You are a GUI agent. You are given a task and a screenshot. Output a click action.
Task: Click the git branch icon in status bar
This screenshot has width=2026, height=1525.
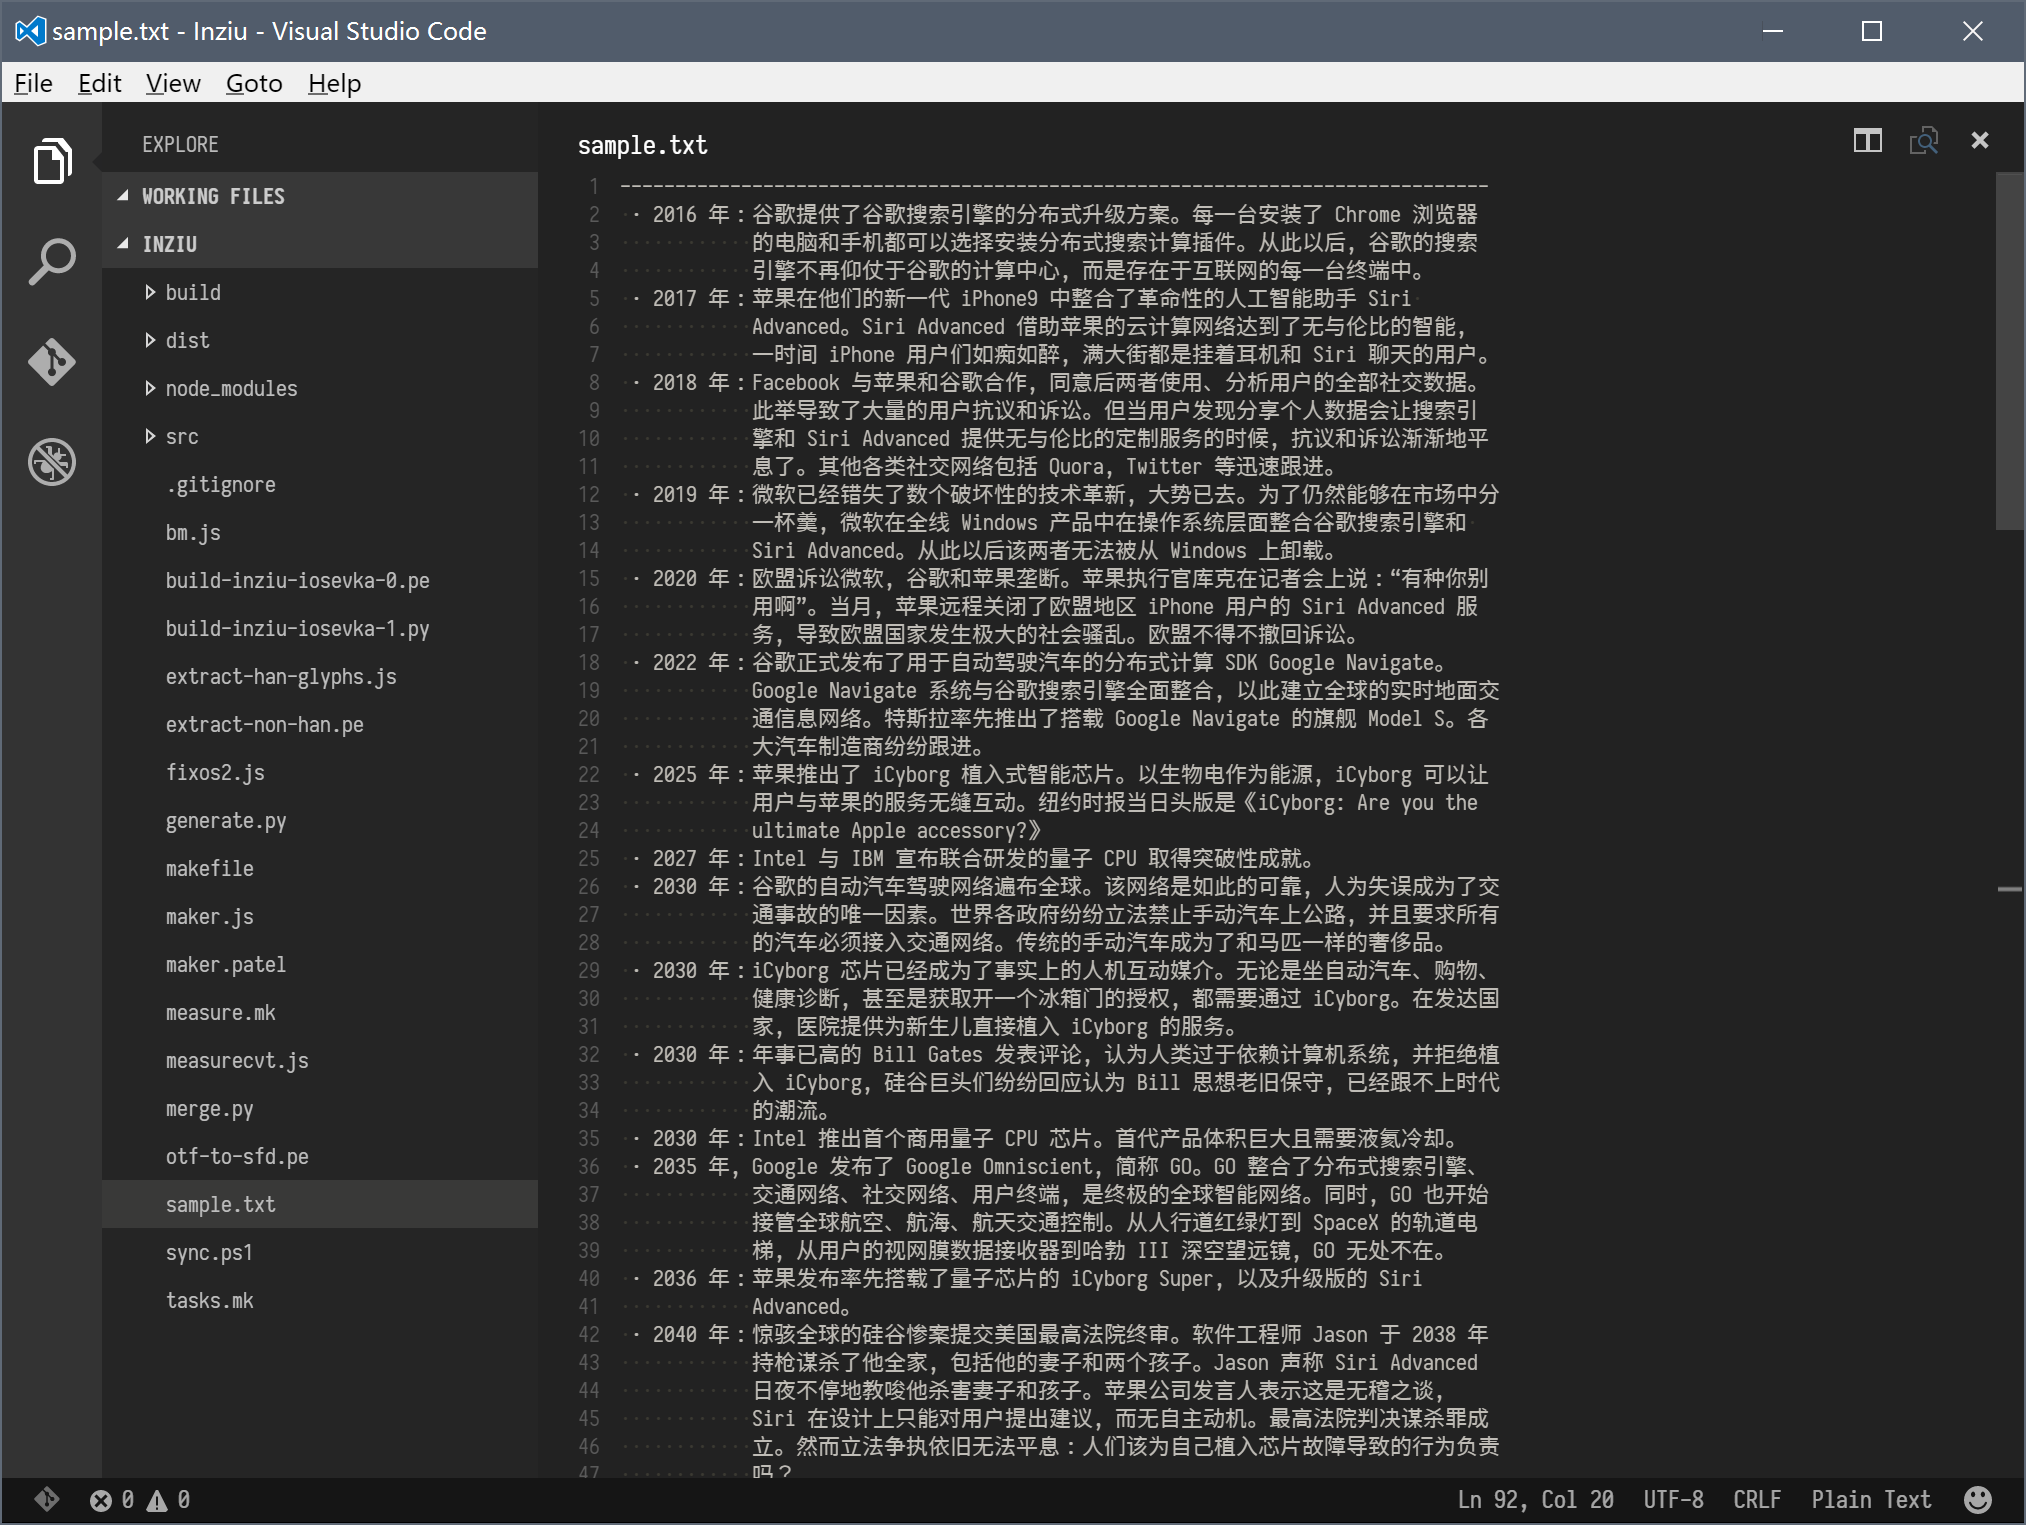47,1499
